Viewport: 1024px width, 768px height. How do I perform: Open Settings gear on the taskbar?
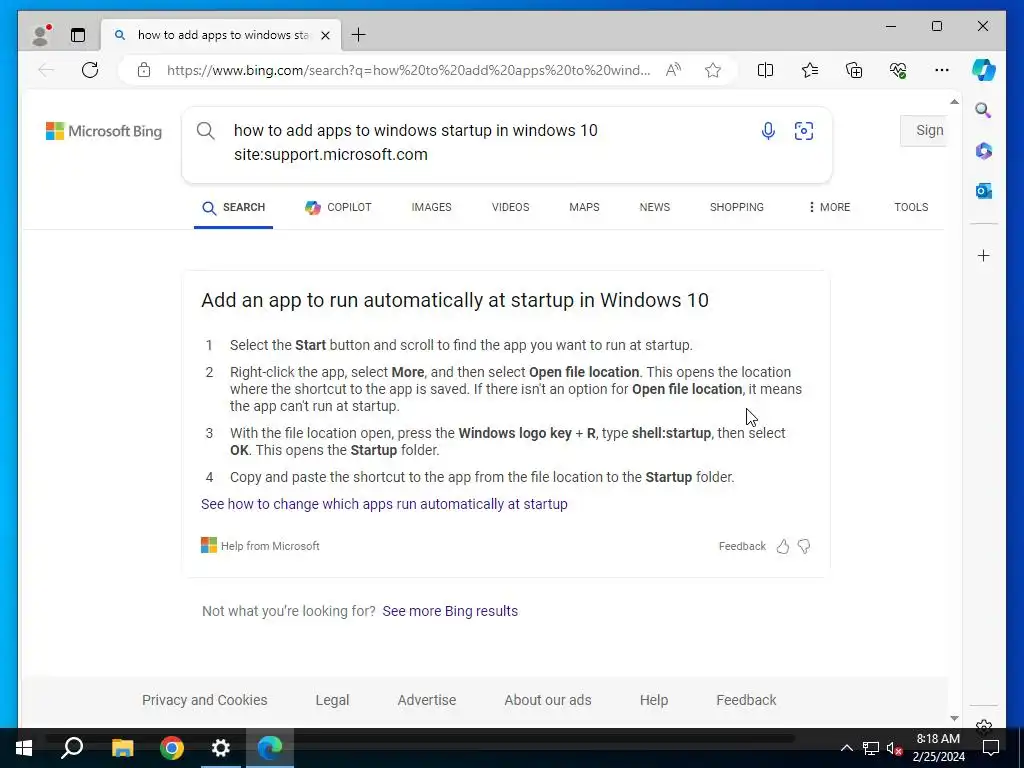tap(221, 748)
